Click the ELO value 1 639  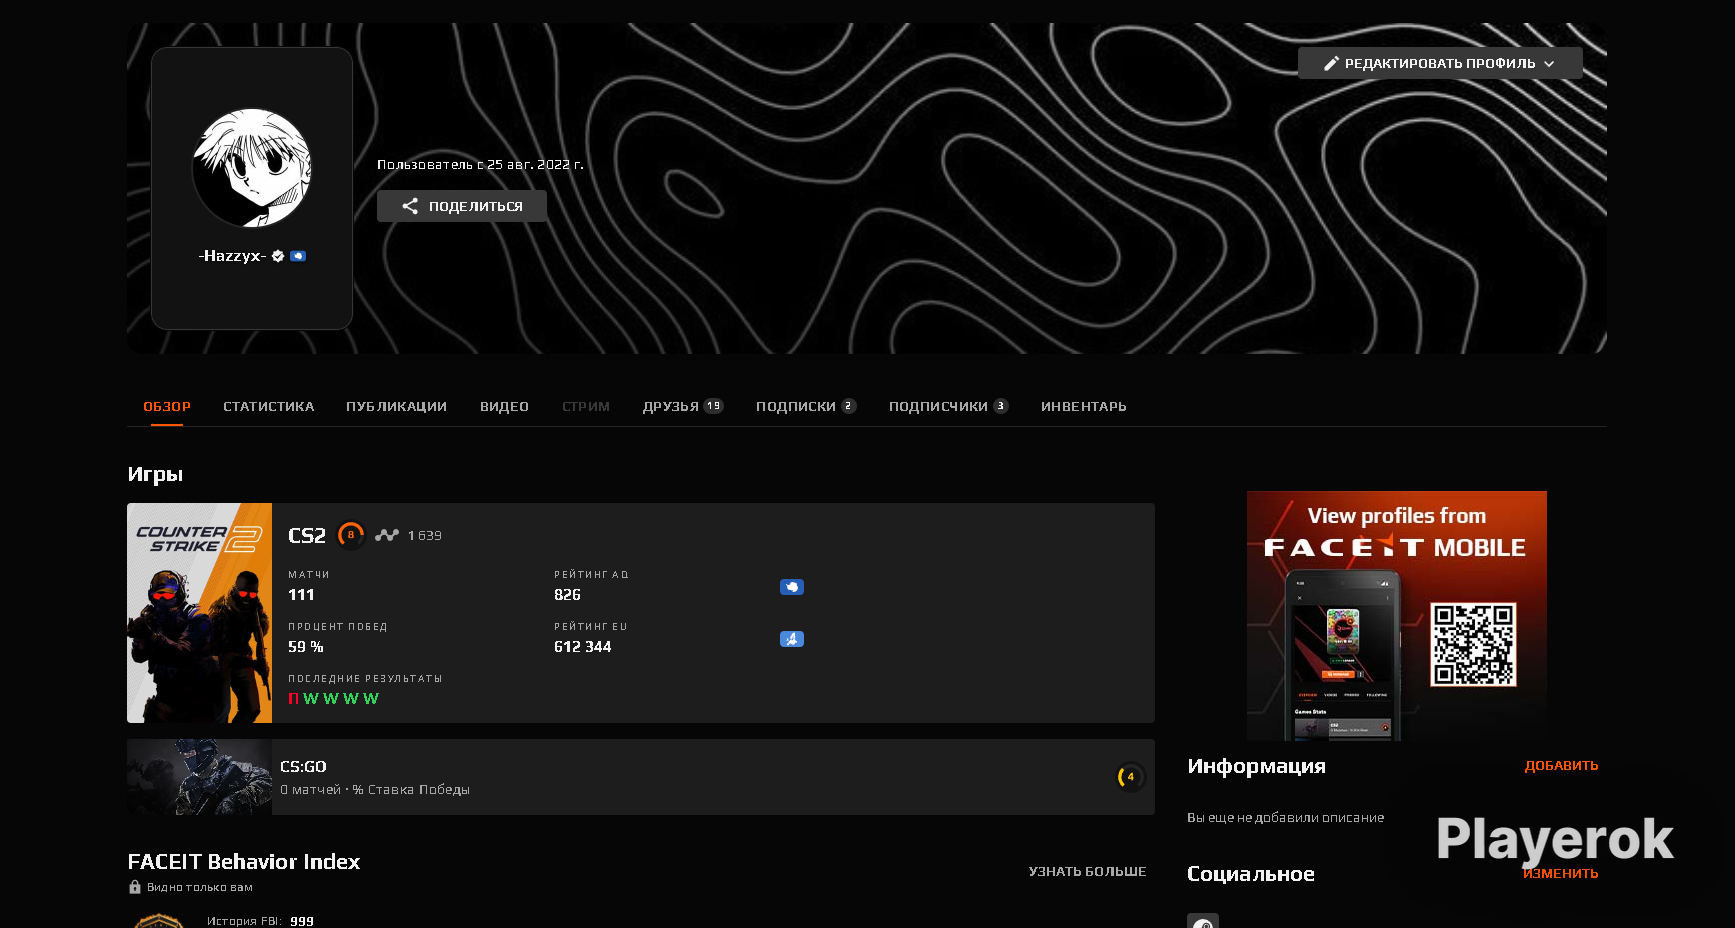(x=425, y=536)
